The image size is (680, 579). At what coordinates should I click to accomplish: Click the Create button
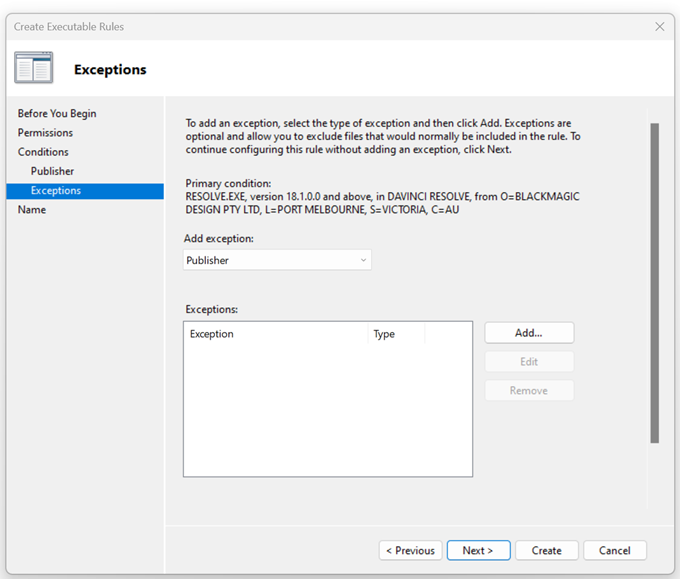coord(546,551)
